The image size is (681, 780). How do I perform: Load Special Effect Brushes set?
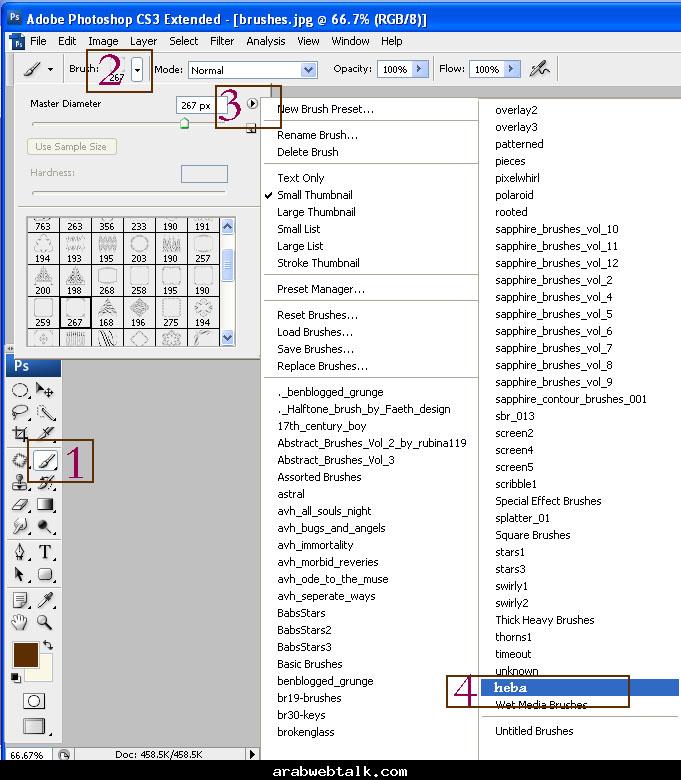(x=548, y=501)
